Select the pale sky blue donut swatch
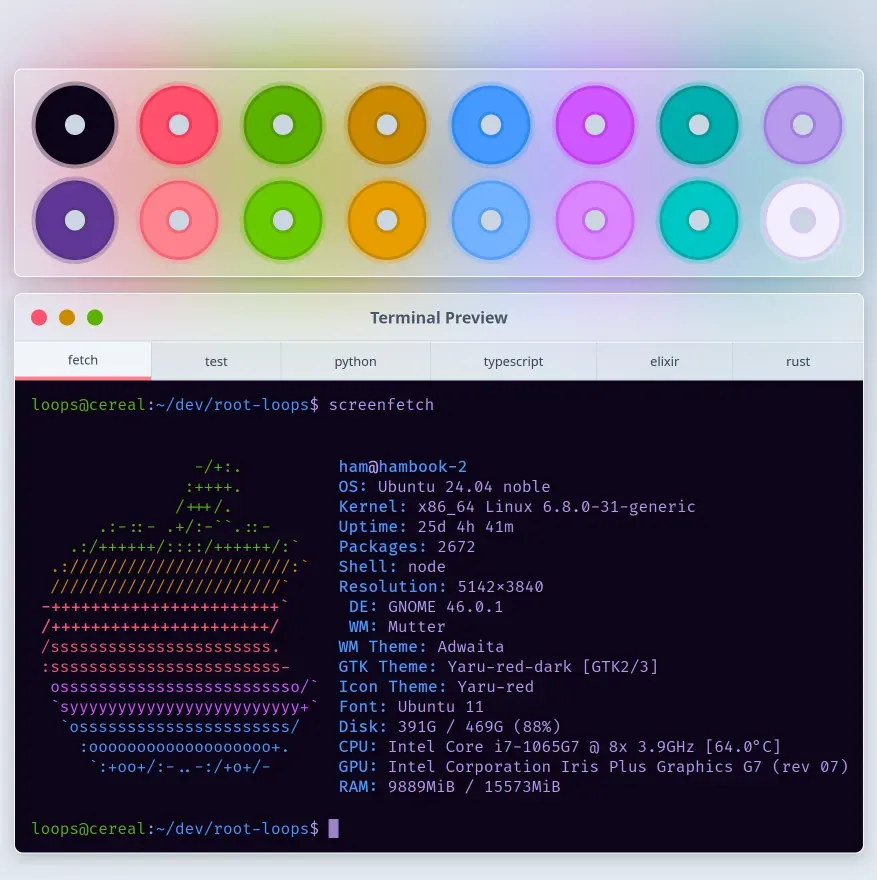This screenshot has width=877, height=880. pyautogui.click(x=490, y=219)
